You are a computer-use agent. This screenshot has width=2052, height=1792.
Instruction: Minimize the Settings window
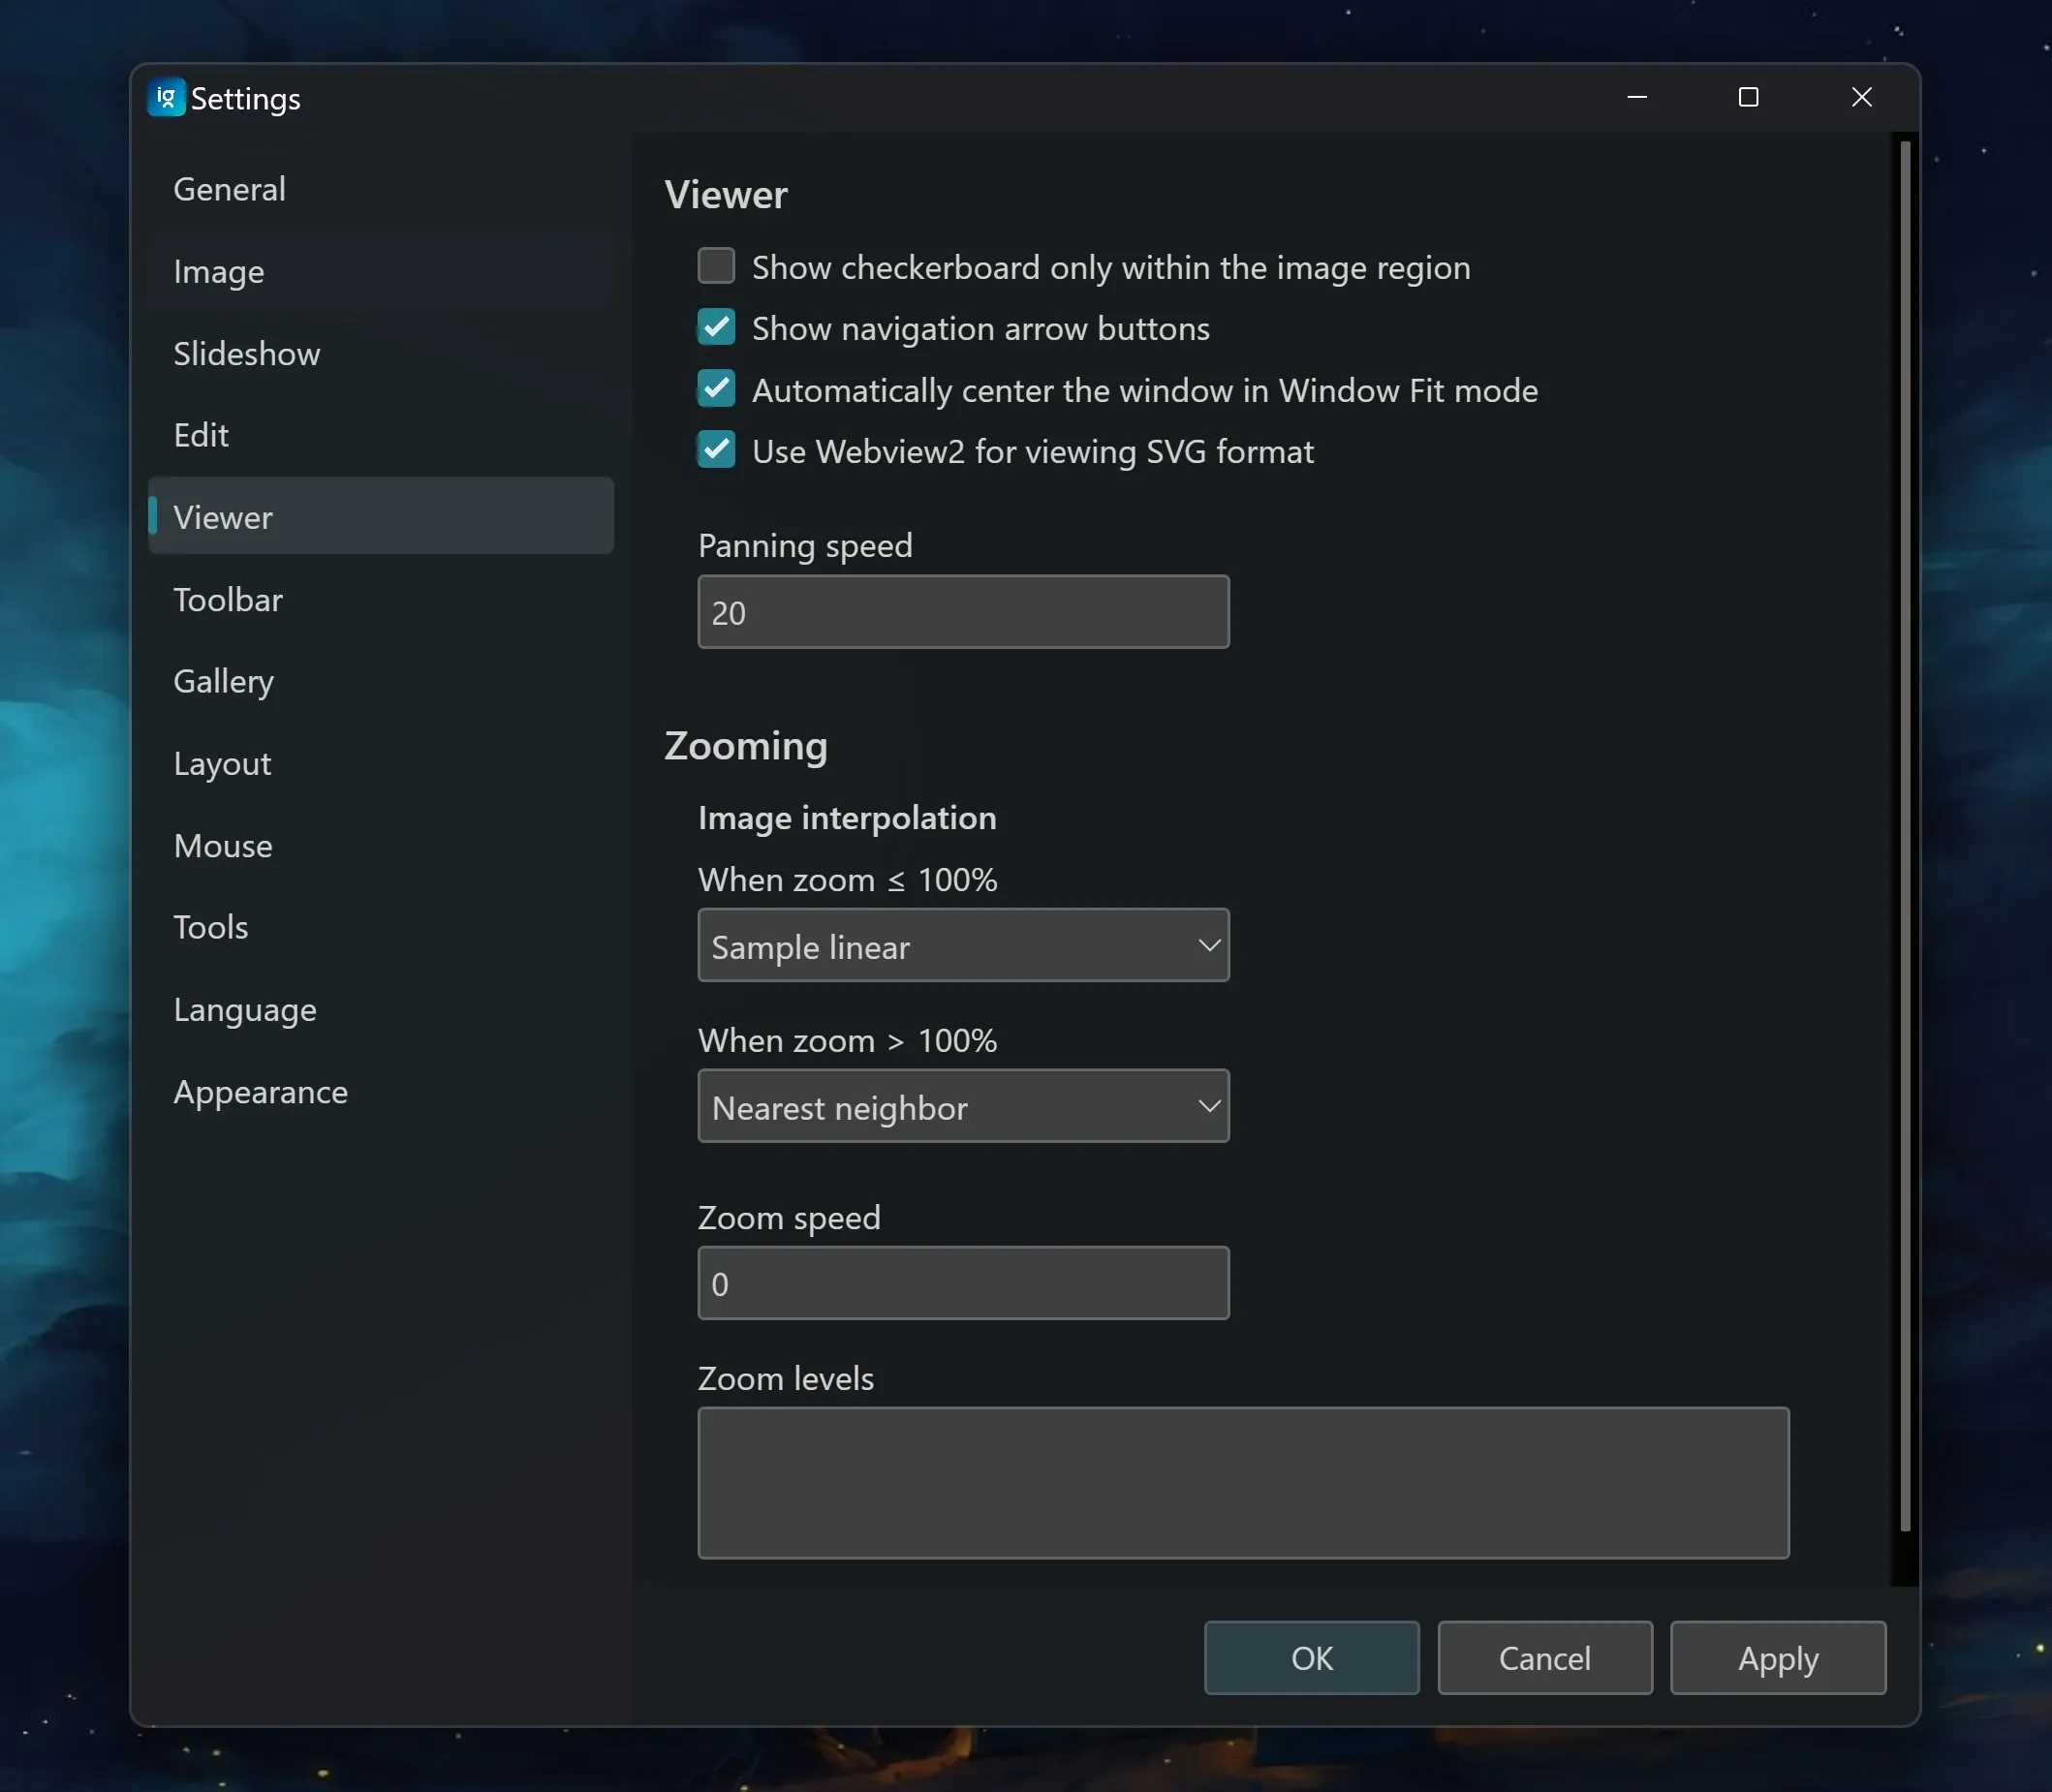[1637, 97]
